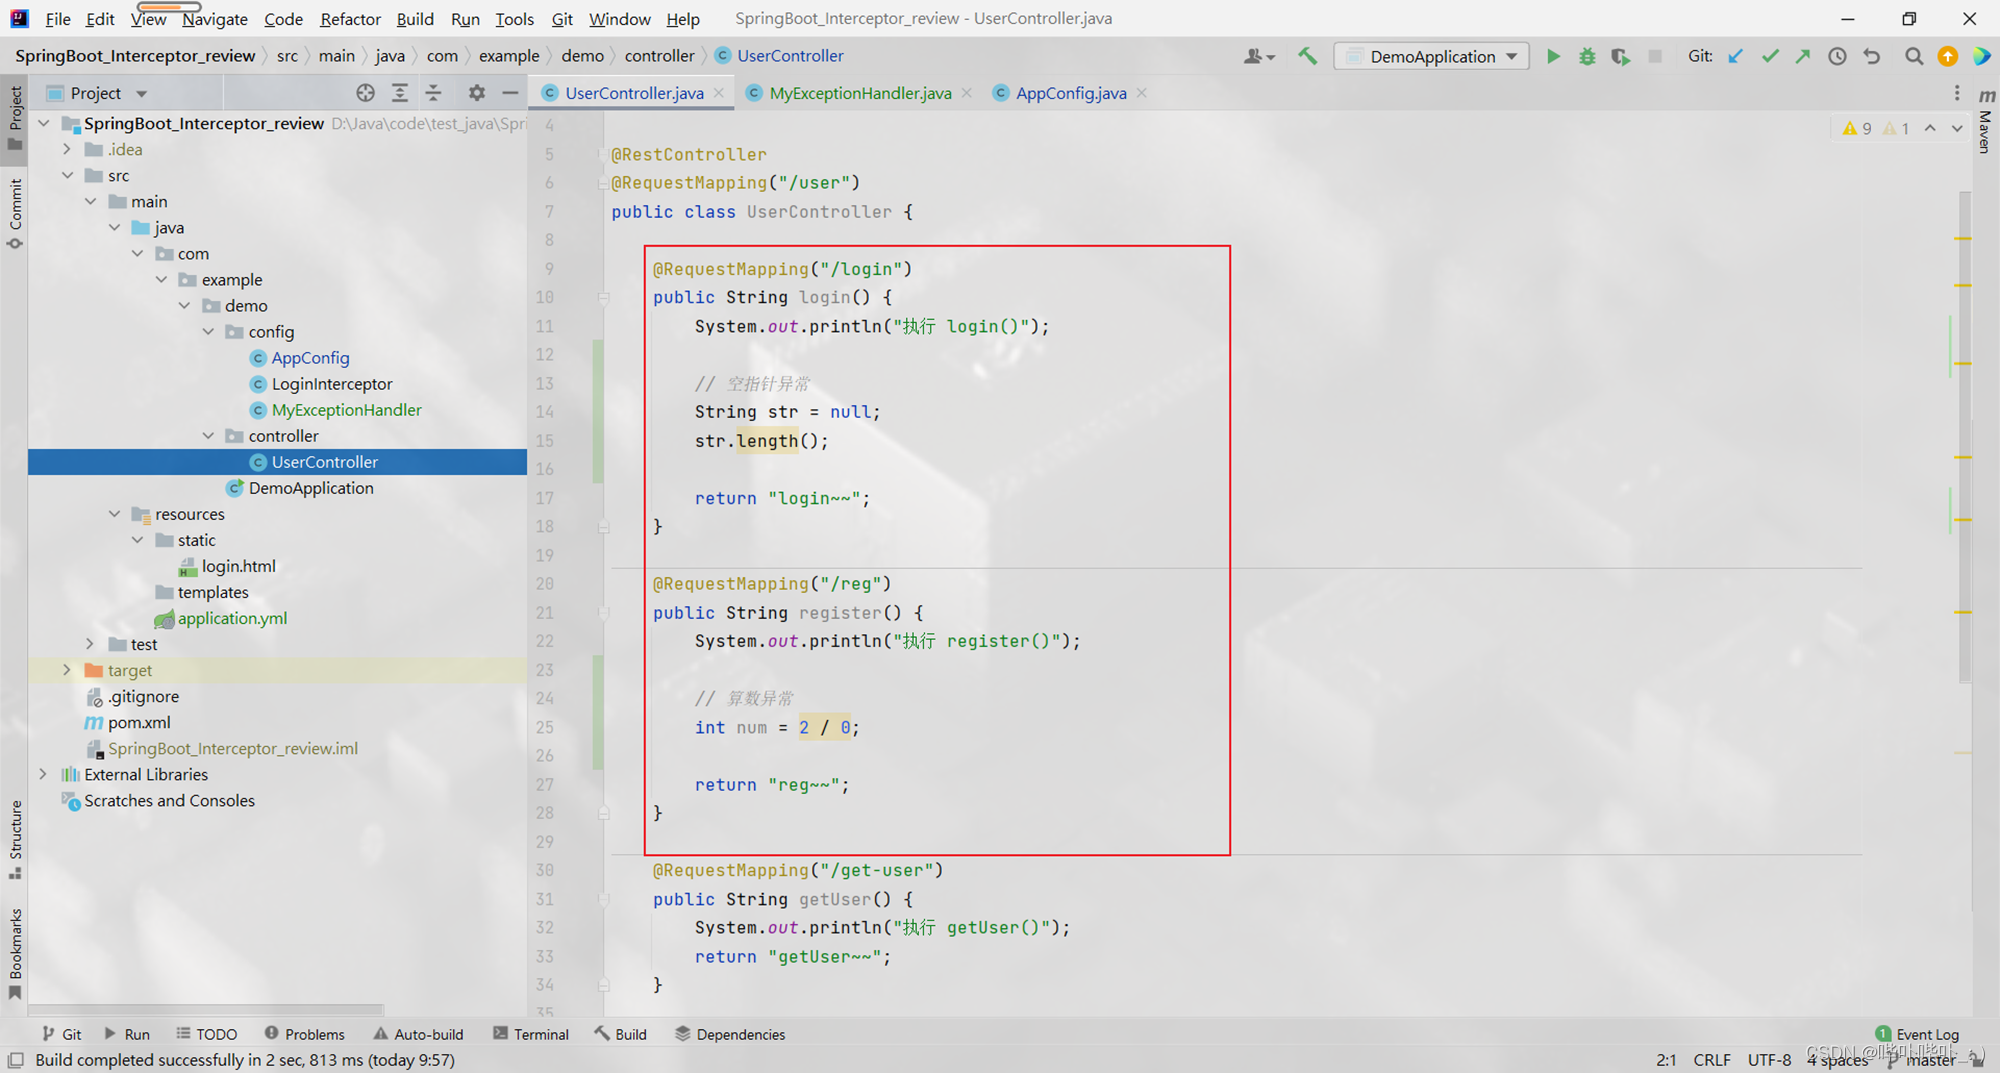Click the CRLF line separator indicator
The width and height of the screenshot is (2000, 1073).
[x=1712, y=1060]
